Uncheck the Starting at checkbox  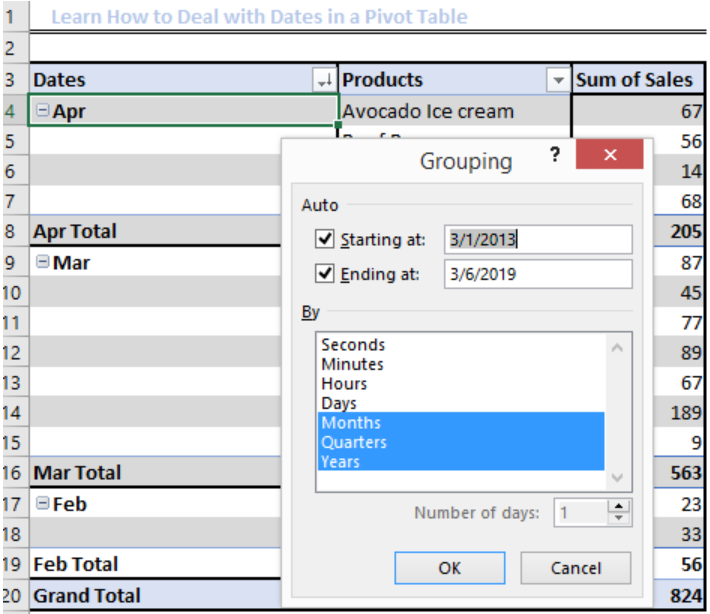pyautogui.click(x=323, y=240)
